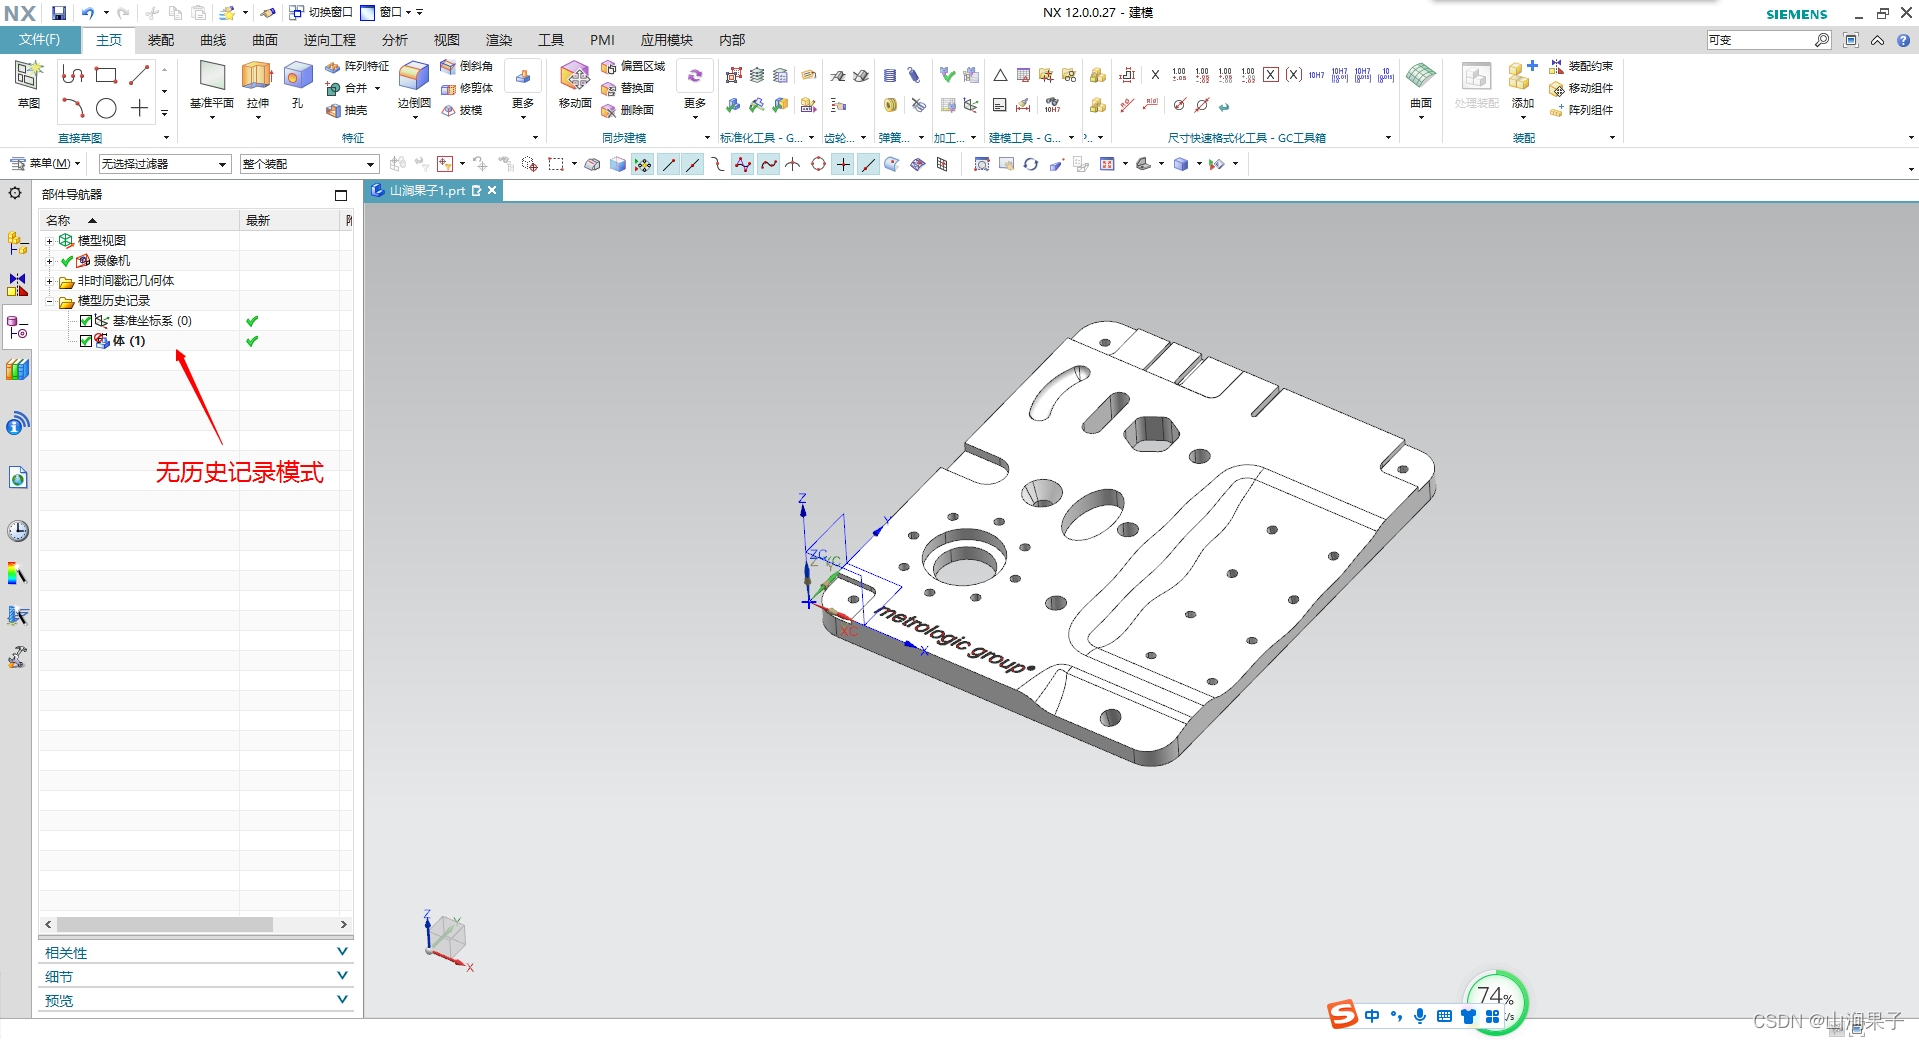The image size is (1919, 1040).
Task: Open the history clock sidebar icon
Action: coord(18,531)
